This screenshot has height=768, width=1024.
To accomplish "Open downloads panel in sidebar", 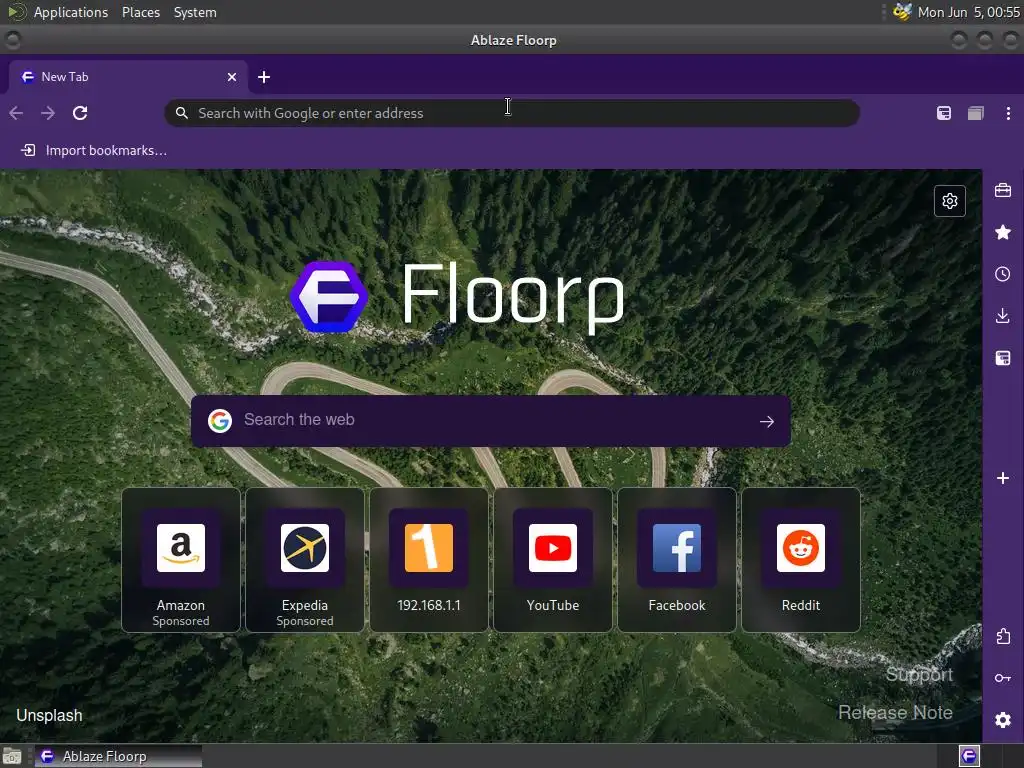I will point(1003,315).
